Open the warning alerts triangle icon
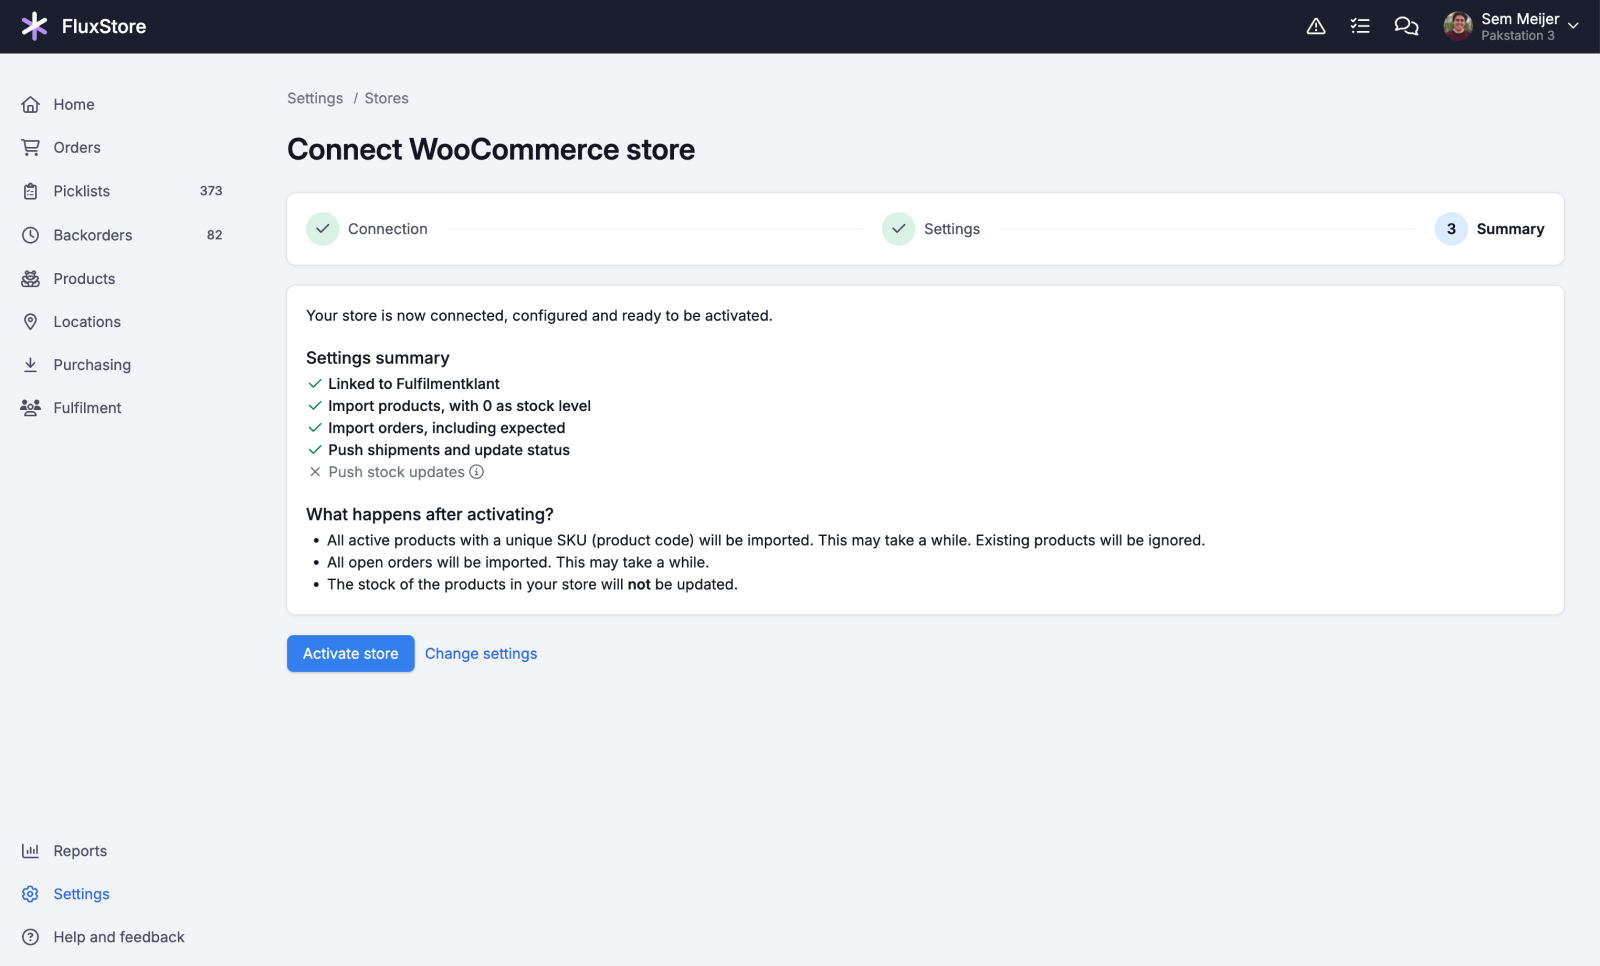 click(1316, 26)
